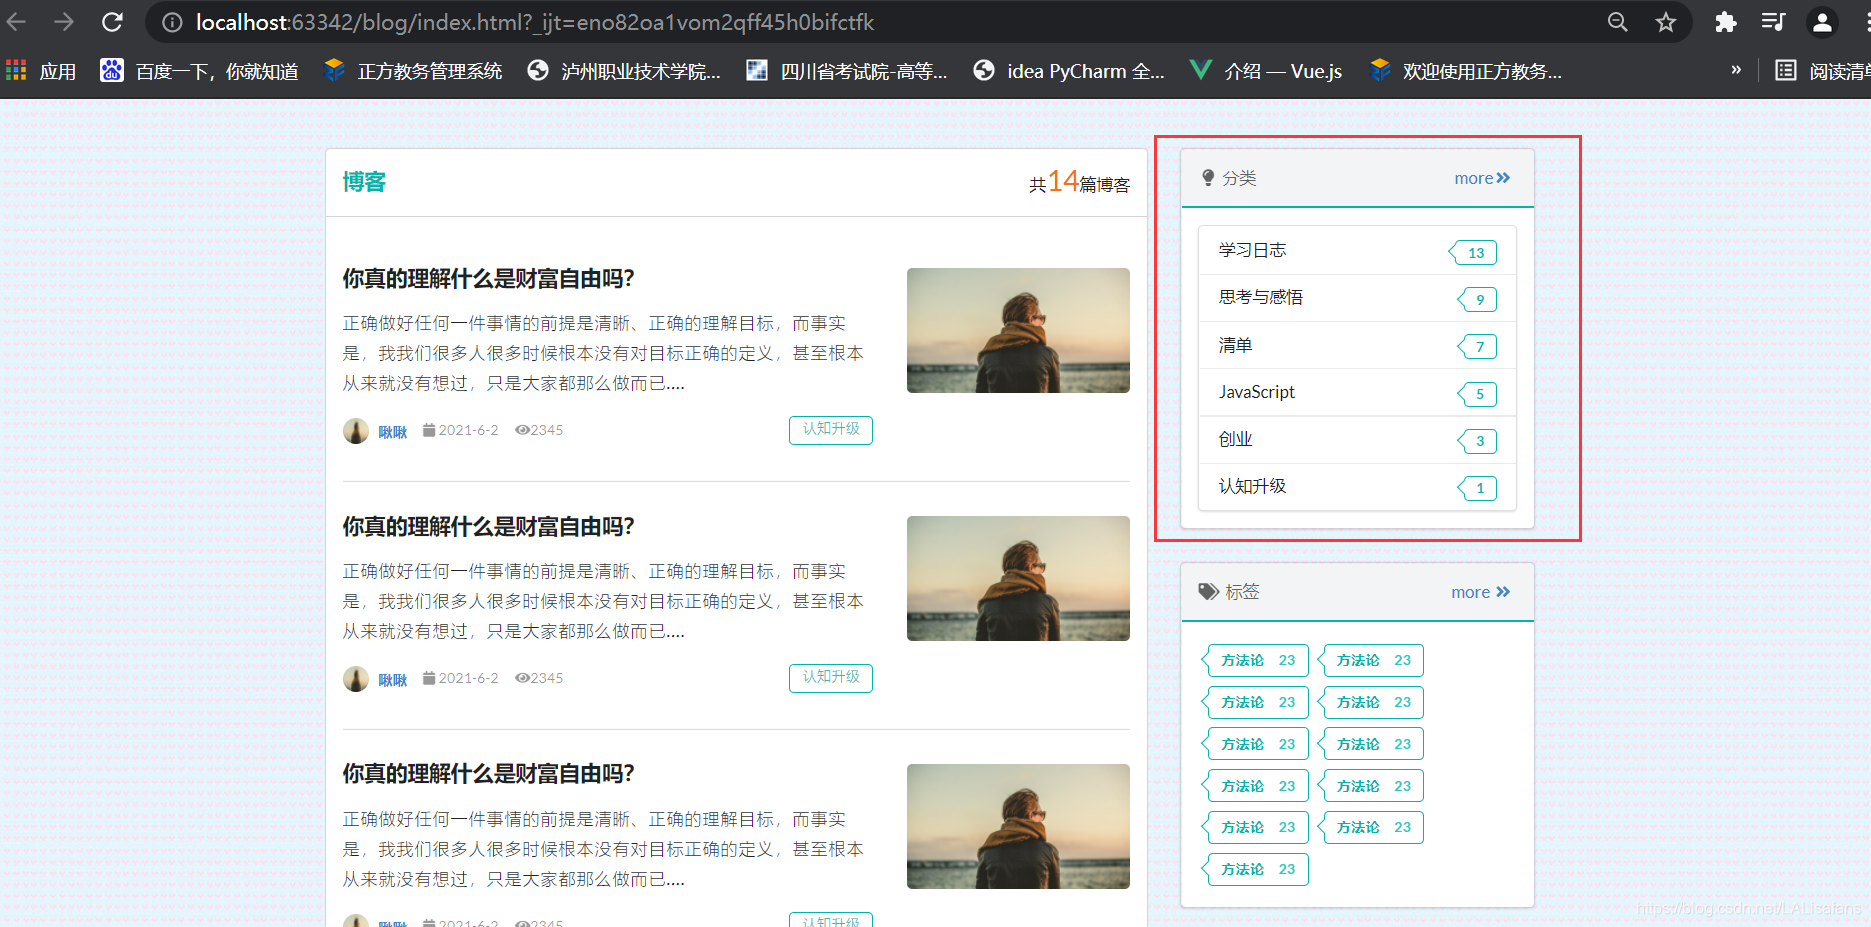
Task: Click the second post's 认知升级 category tag
Action: tap(831, 678)
